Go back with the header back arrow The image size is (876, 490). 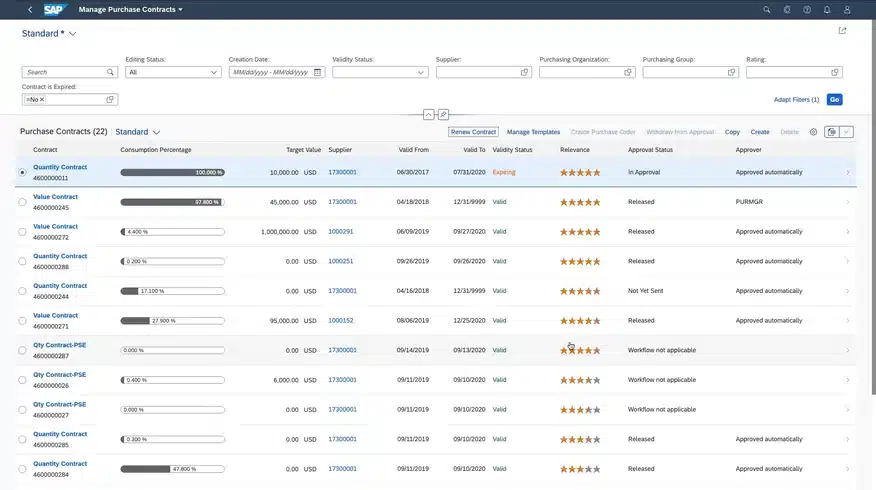(x=30, y=9)
